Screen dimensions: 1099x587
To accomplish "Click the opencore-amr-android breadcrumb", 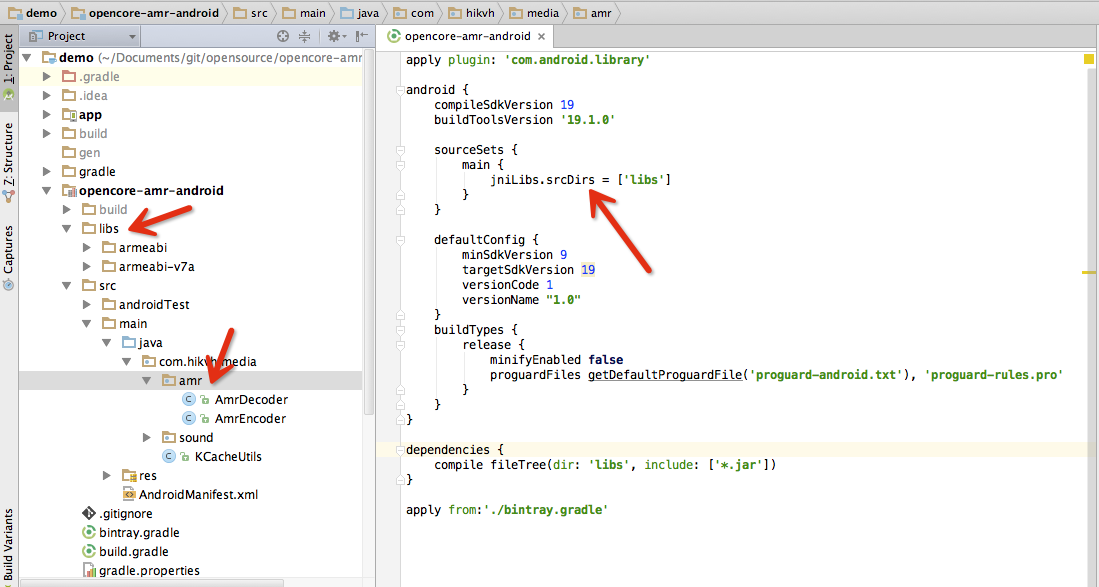I will (146, 13).
